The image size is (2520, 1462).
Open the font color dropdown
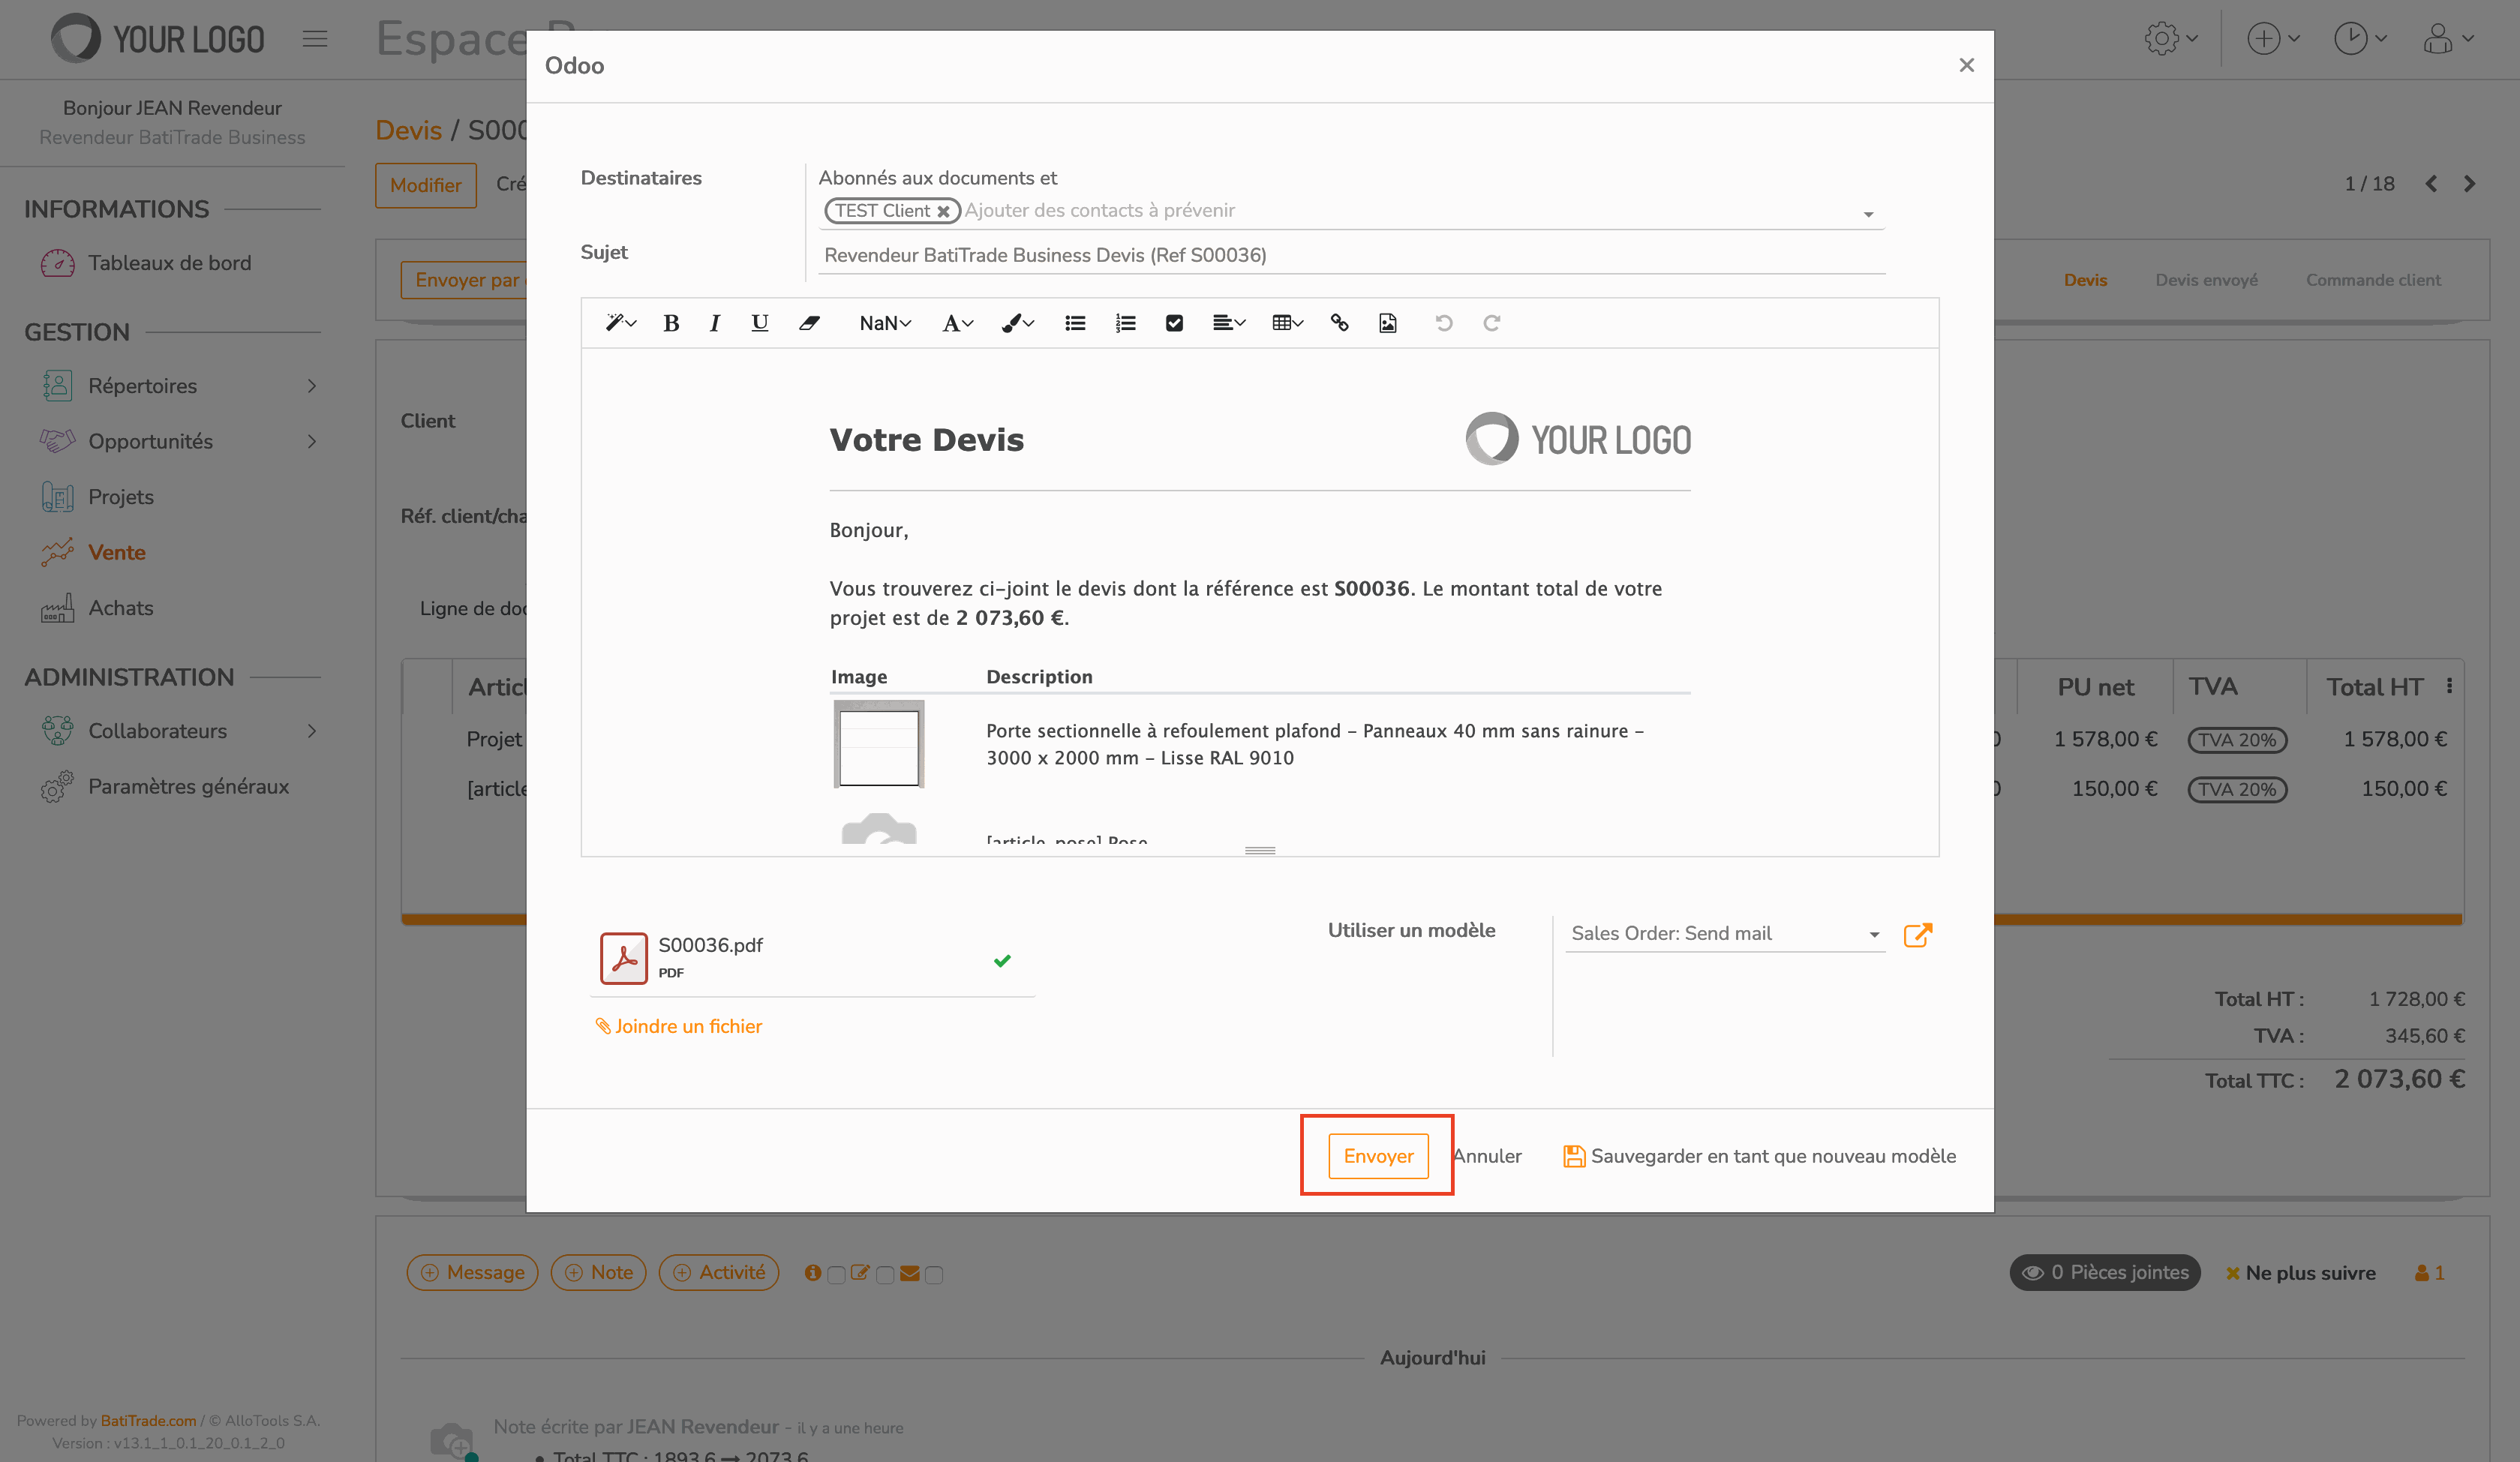click(x=957, y=323)
